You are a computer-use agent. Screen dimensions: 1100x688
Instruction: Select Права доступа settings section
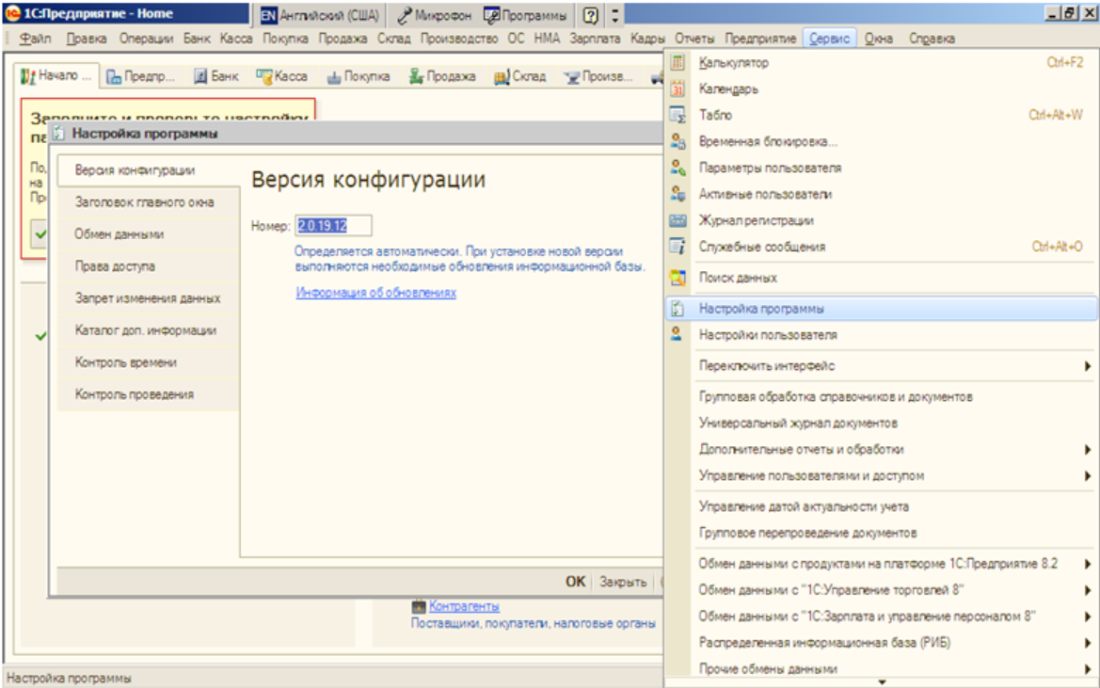pos(147,267)
